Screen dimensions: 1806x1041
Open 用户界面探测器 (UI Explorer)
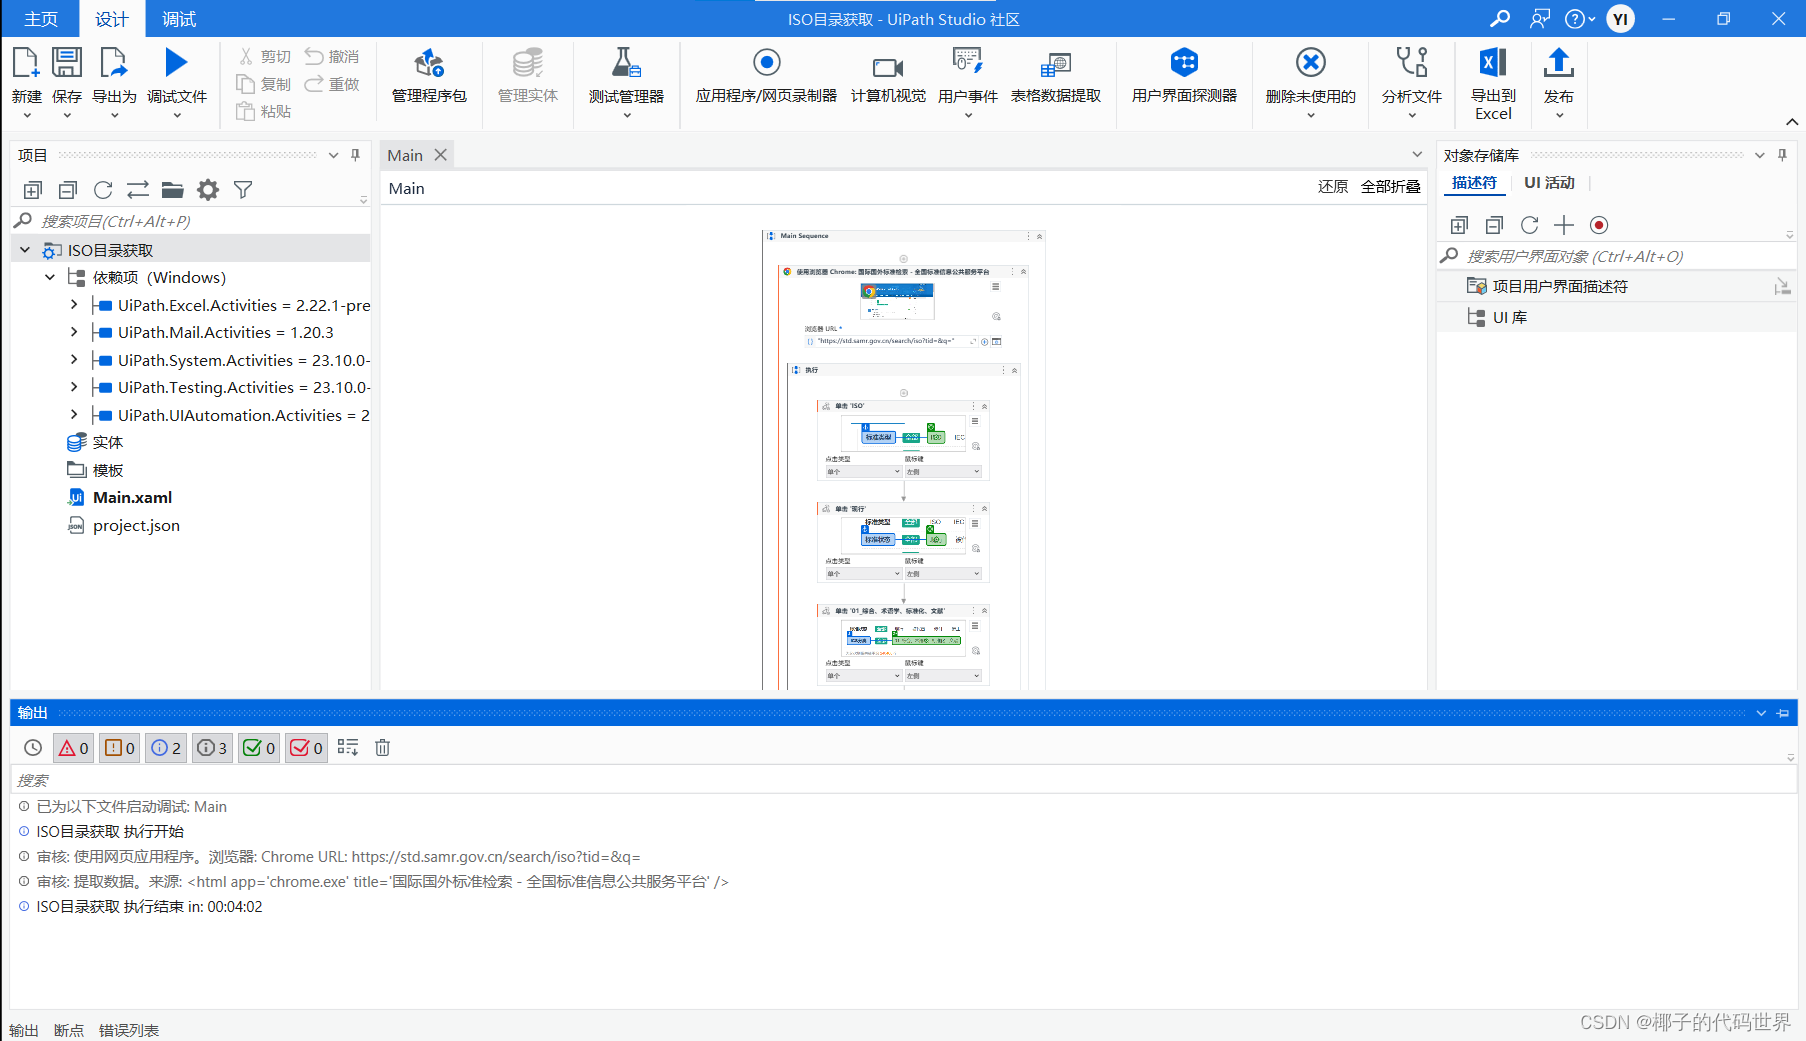click(1184, 76)
